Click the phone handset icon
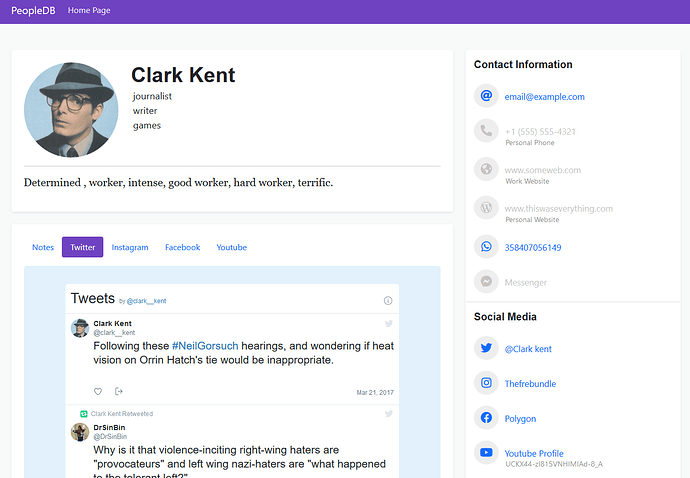The width and height of the screenshot is (690, 478). (x=486, y=131)
